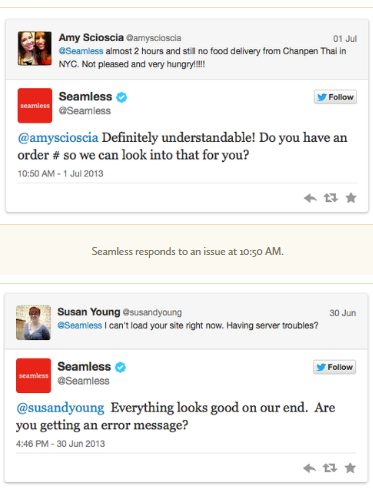Click @Seamless mention in Amy Scioscia's tweet
The width and height of the screenshot is (373, 488).
coord(81,51)
